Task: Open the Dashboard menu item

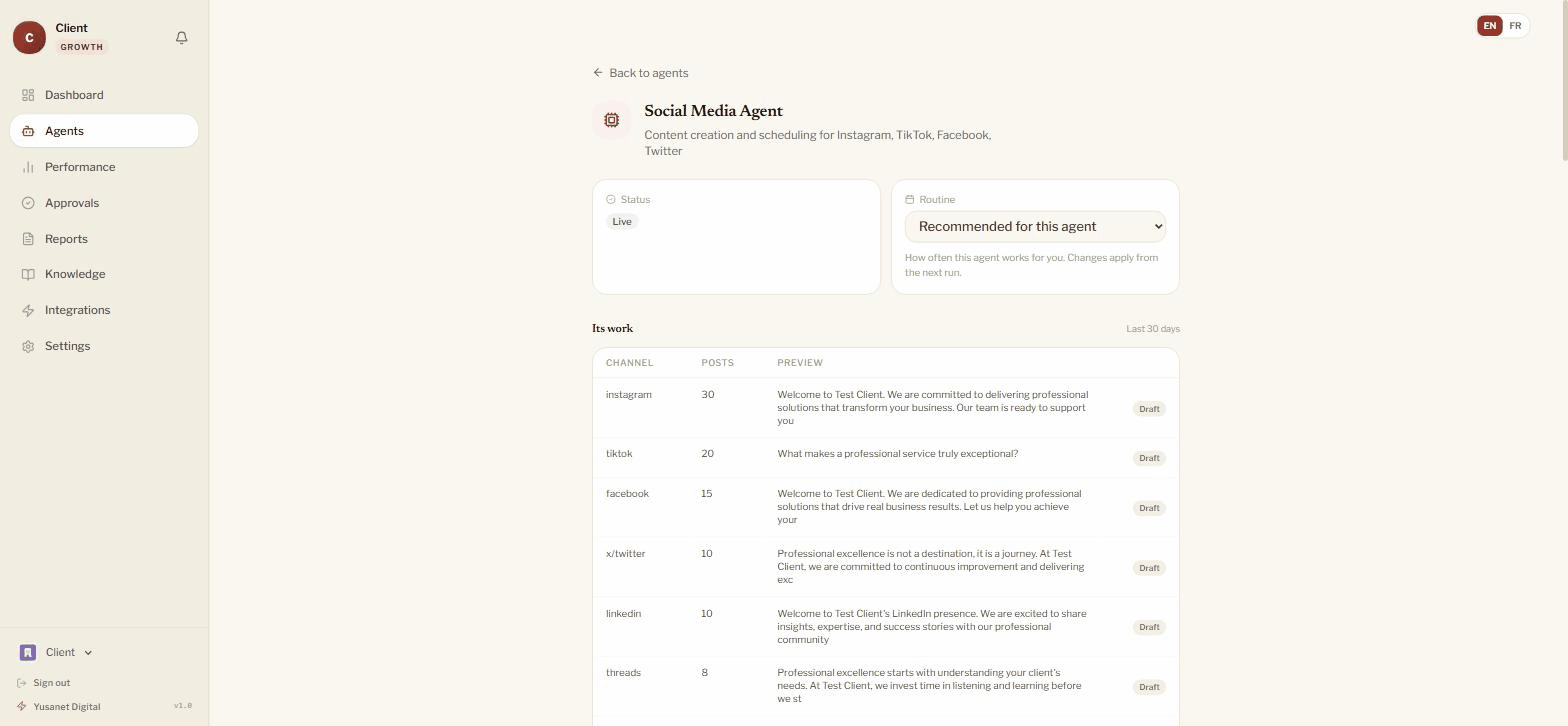Action: [x=104, y=95]
